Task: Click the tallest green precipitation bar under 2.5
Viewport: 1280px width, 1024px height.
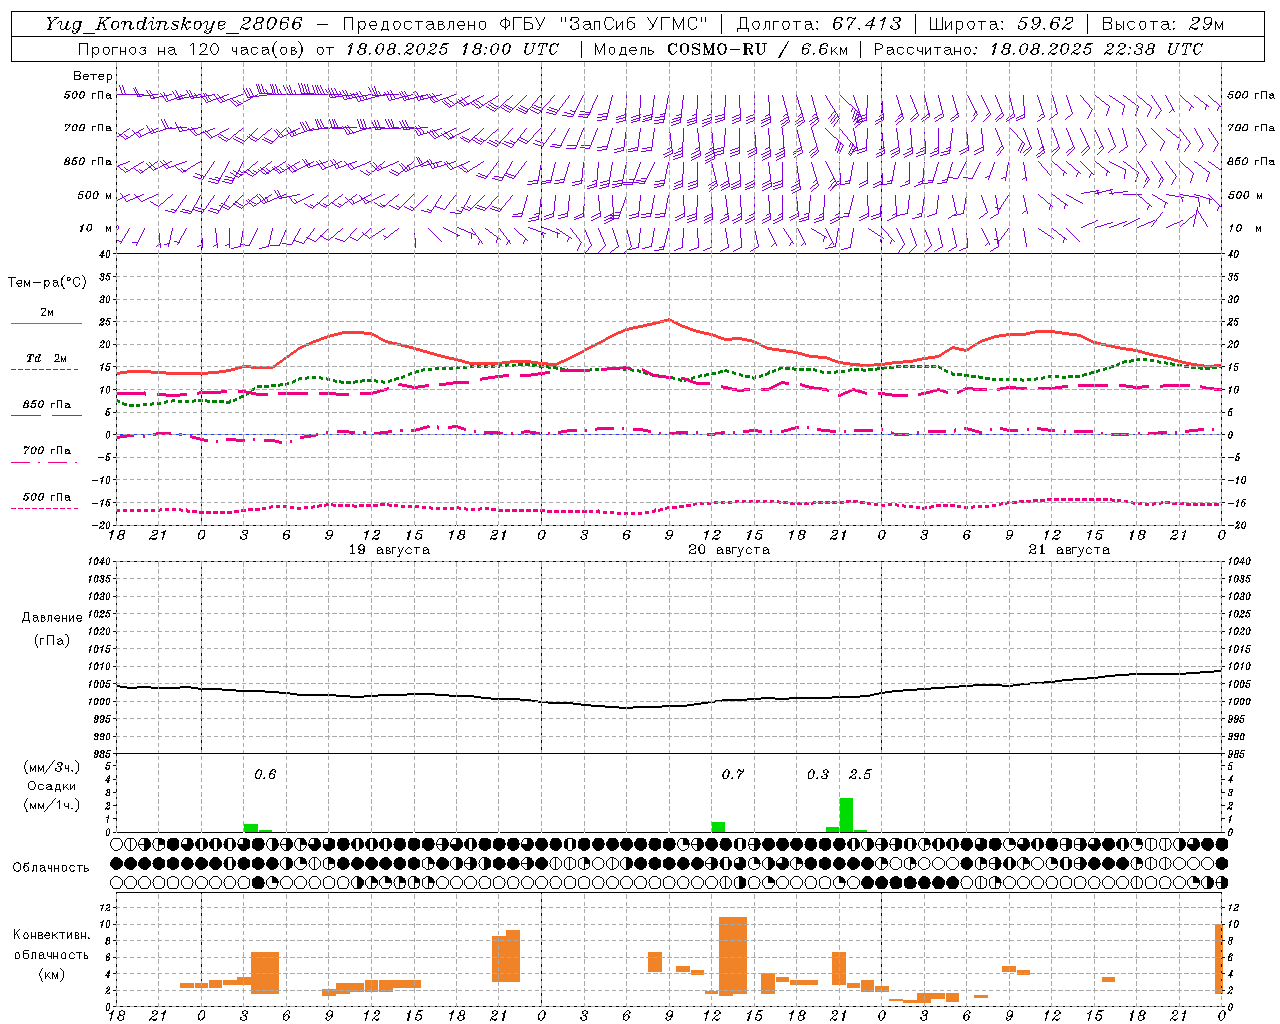Action: (846, 815)
